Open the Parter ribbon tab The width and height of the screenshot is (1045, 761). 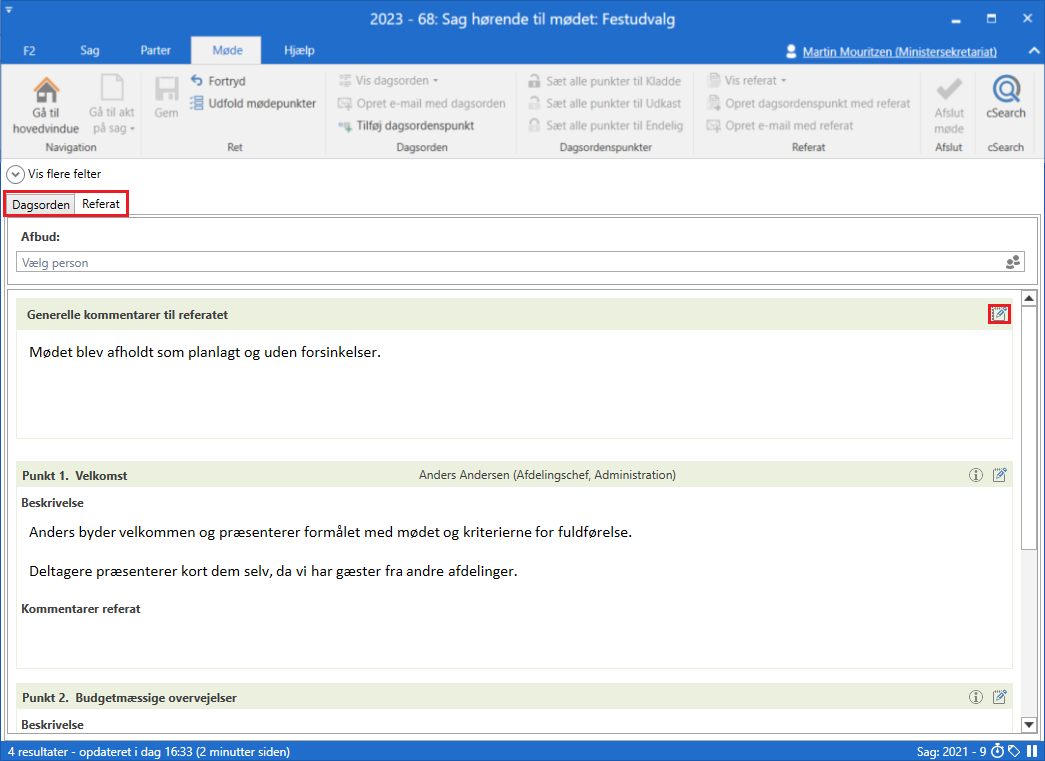click(155, 51)
